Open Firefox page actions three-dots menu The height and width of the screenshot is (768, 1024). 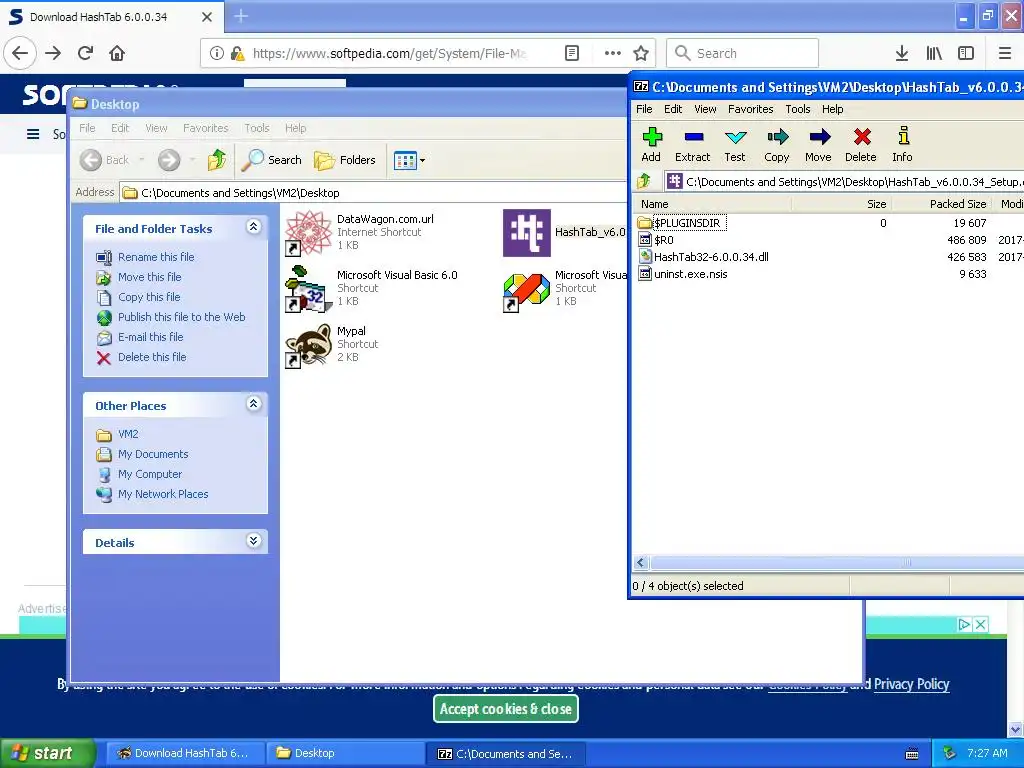[x=613, y=53]
